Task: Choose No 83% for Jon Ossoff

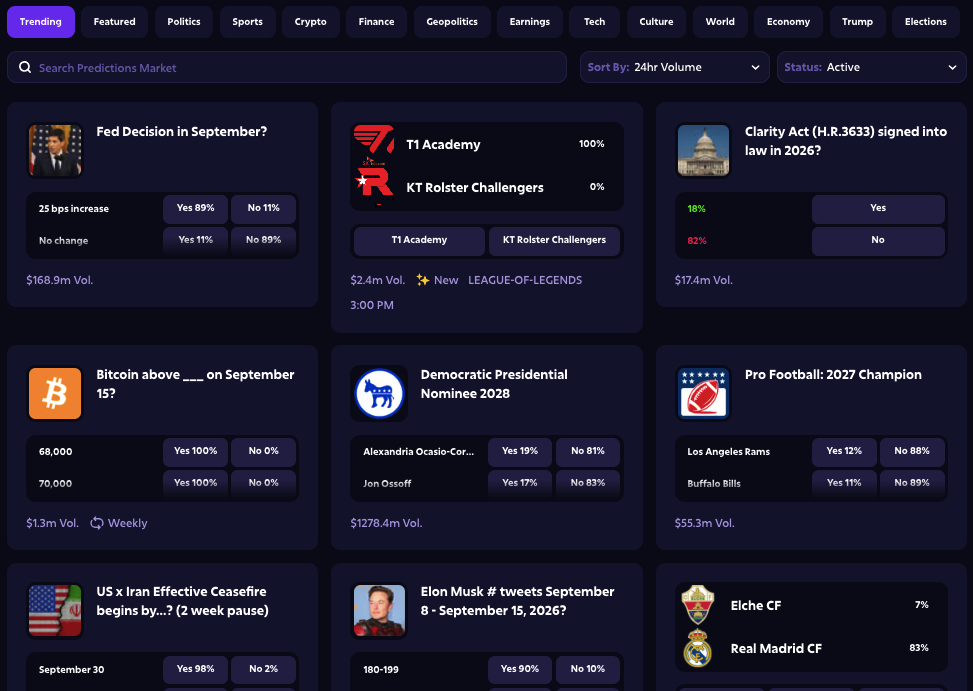Action: pos(588,483)
